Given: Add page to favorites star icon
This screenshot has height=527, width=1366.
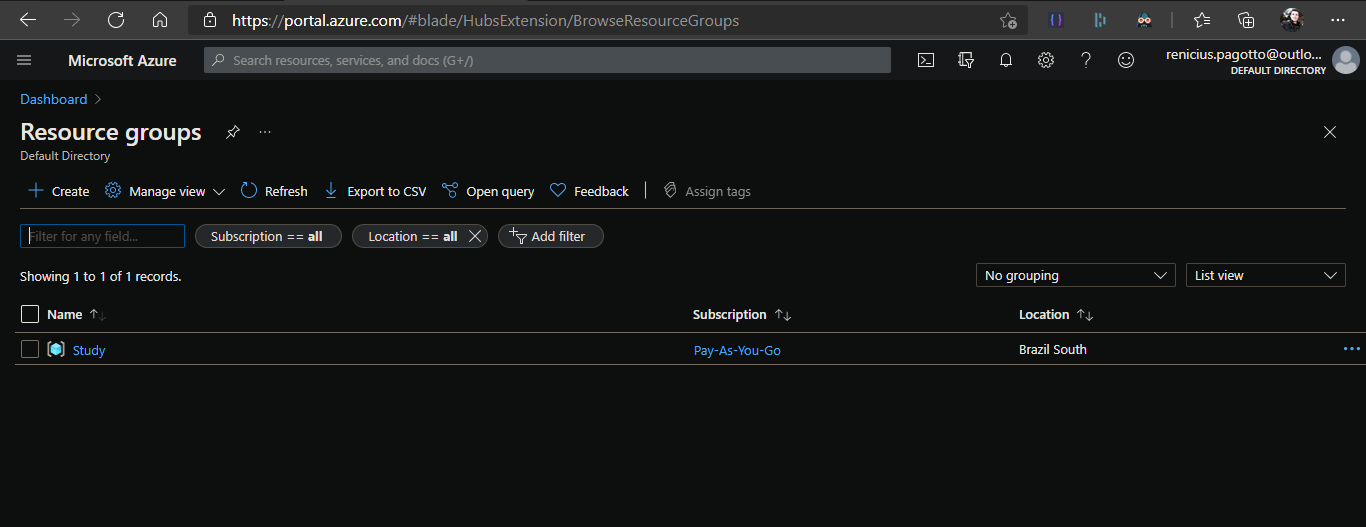Looking at the screenshot, I should click(x=1008, y=20).
